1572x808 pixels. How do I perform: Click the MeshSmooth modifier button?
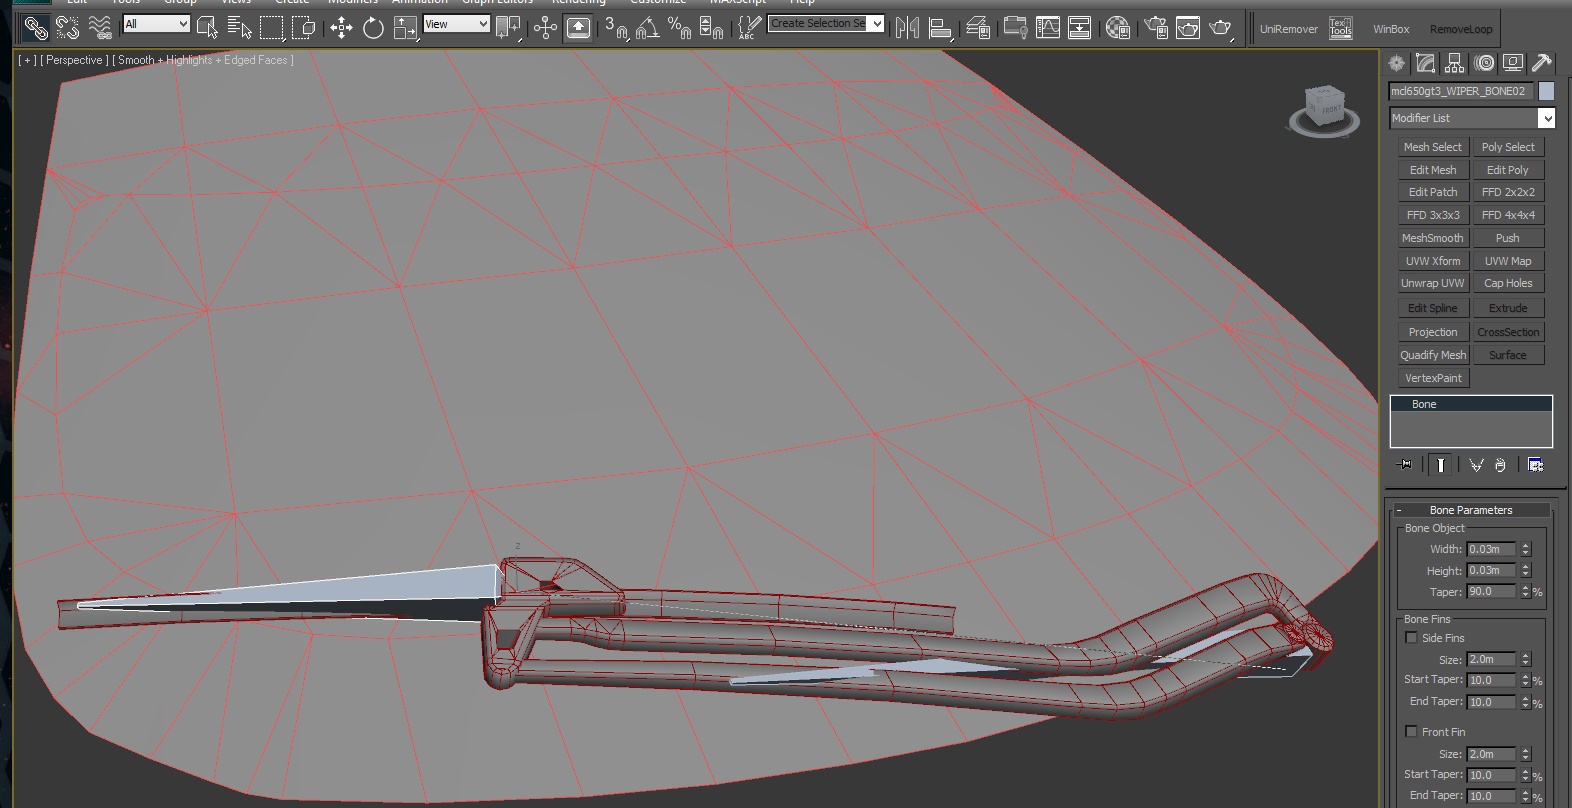click(1433, 238)
